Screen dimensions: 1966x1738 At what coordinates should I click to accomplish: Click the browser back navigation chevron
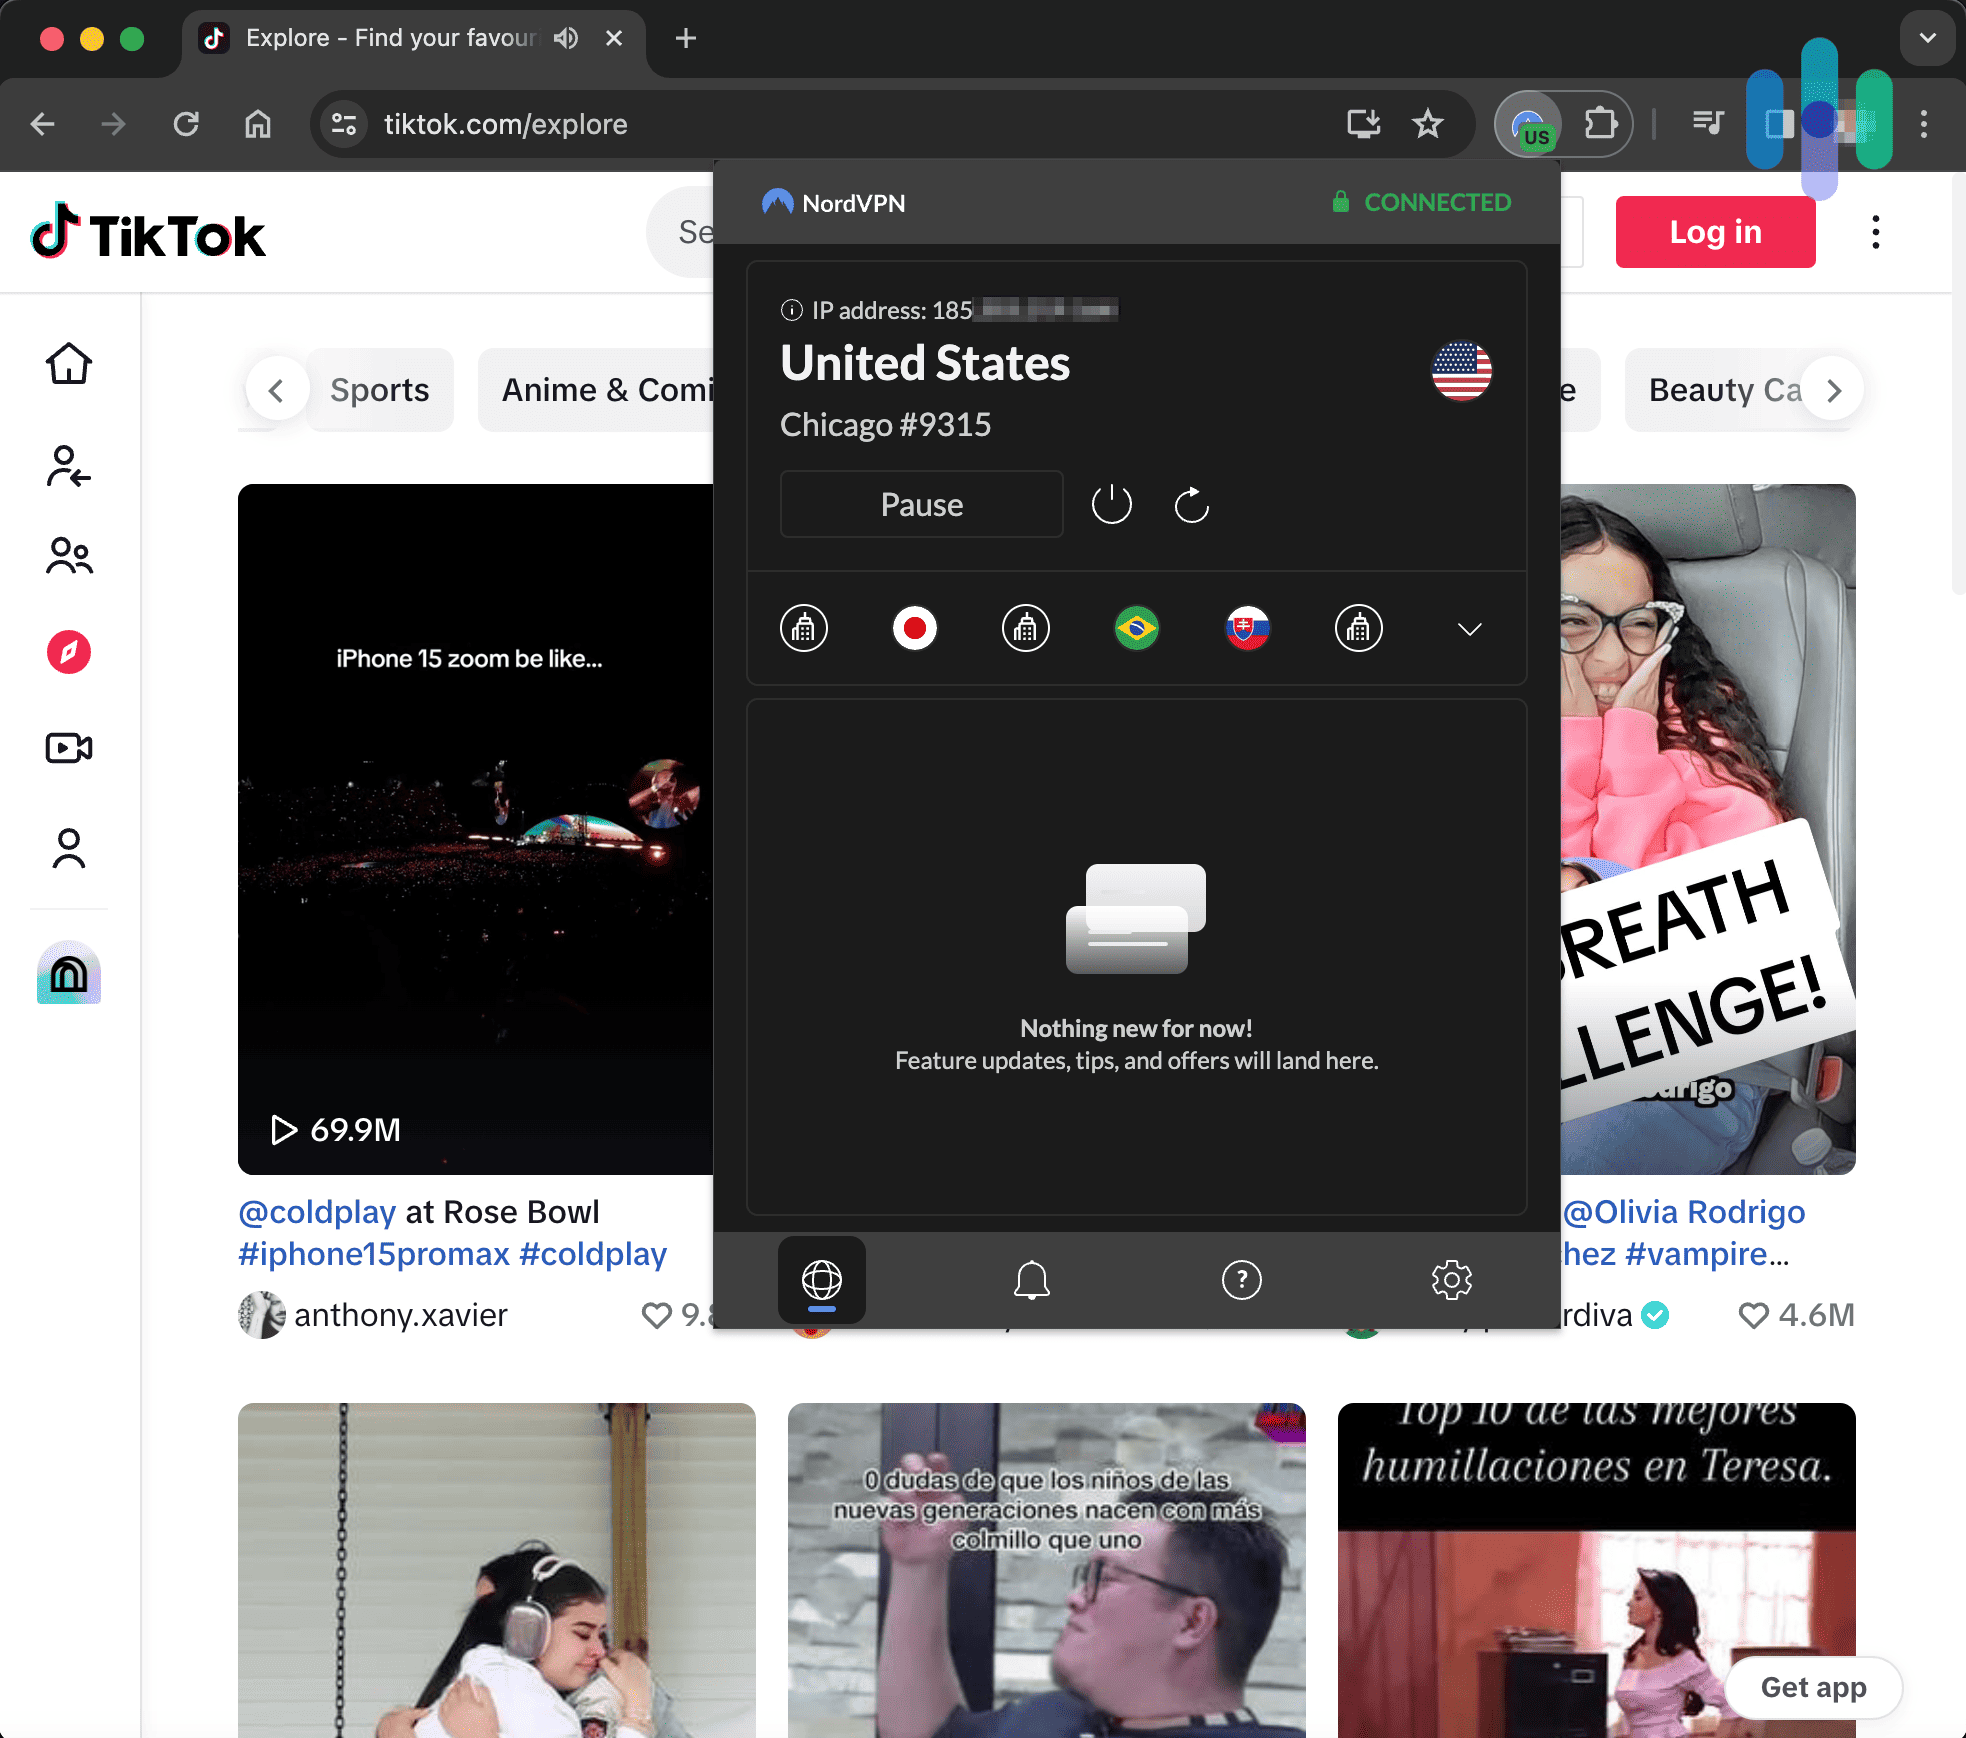pyautogui.click(x=42, y=122)
